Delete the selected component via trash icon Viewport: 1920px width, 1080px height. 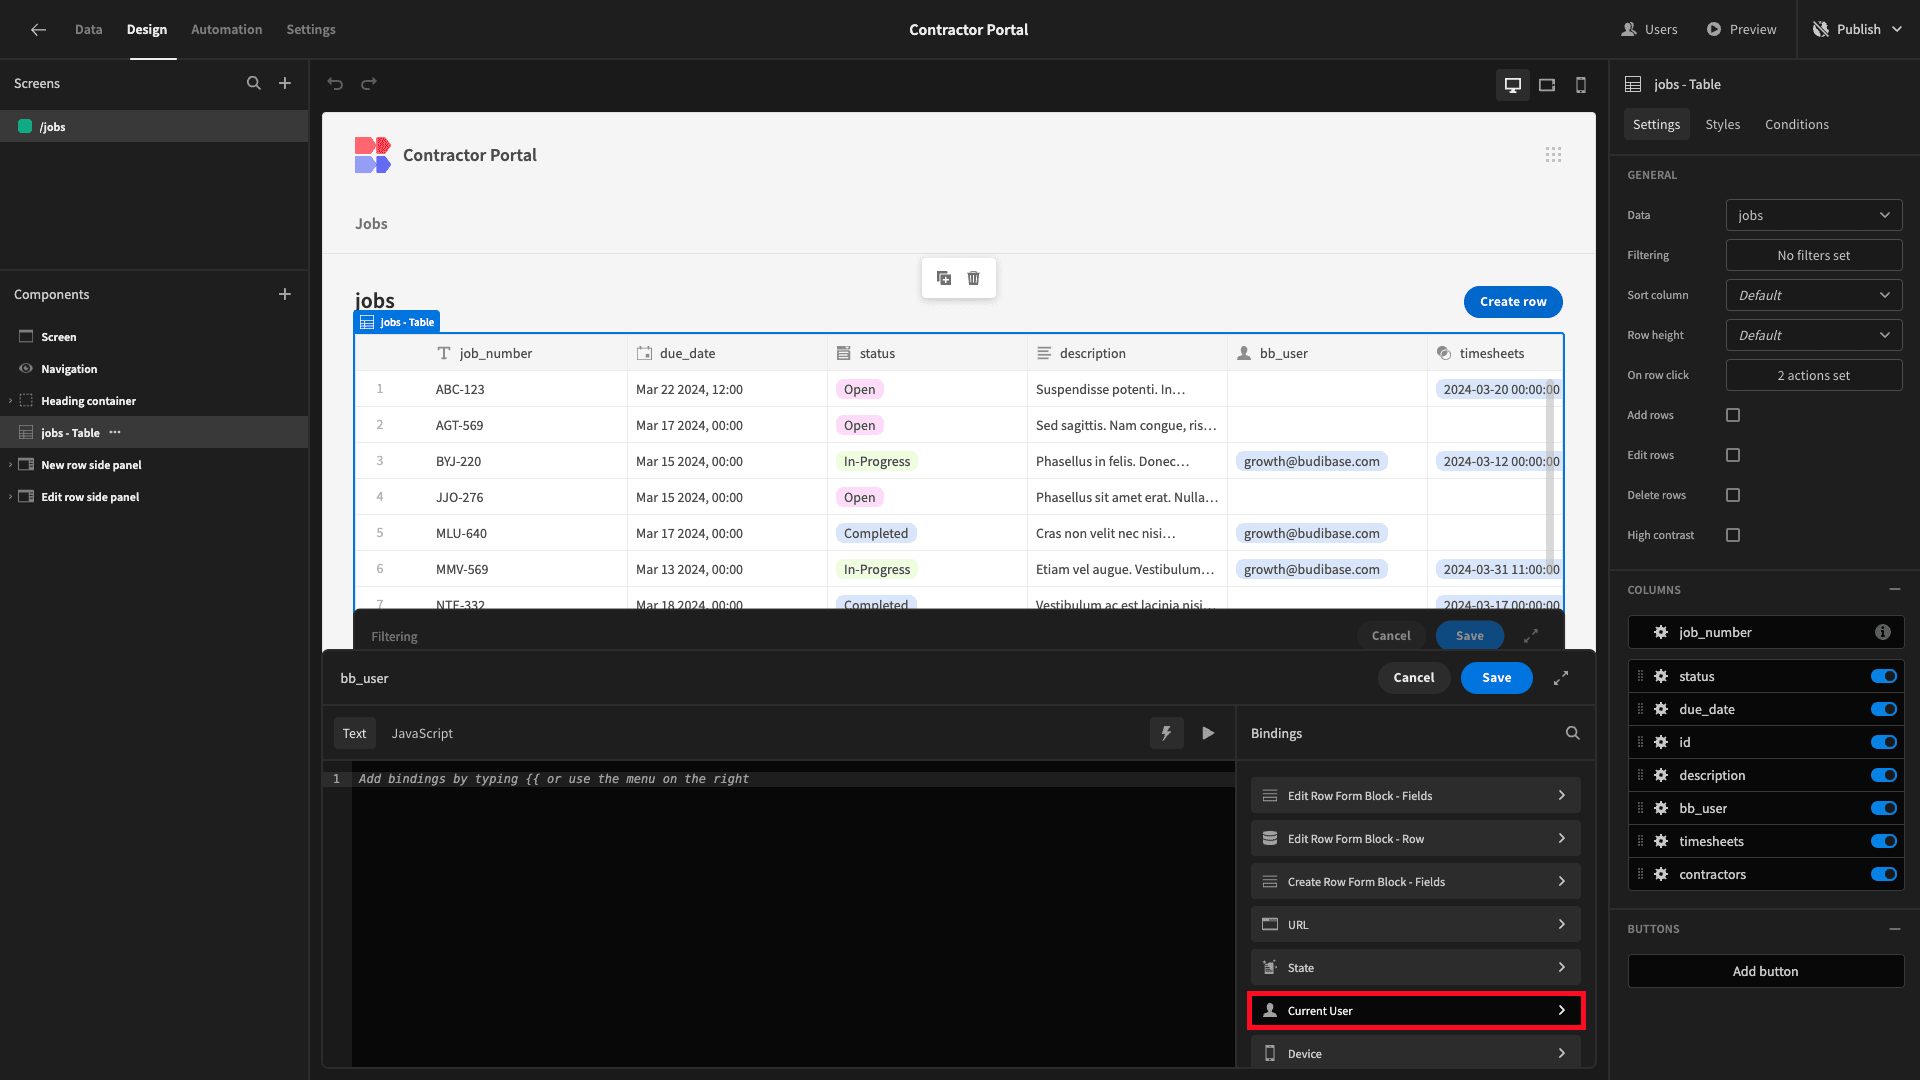pos(974,278)
